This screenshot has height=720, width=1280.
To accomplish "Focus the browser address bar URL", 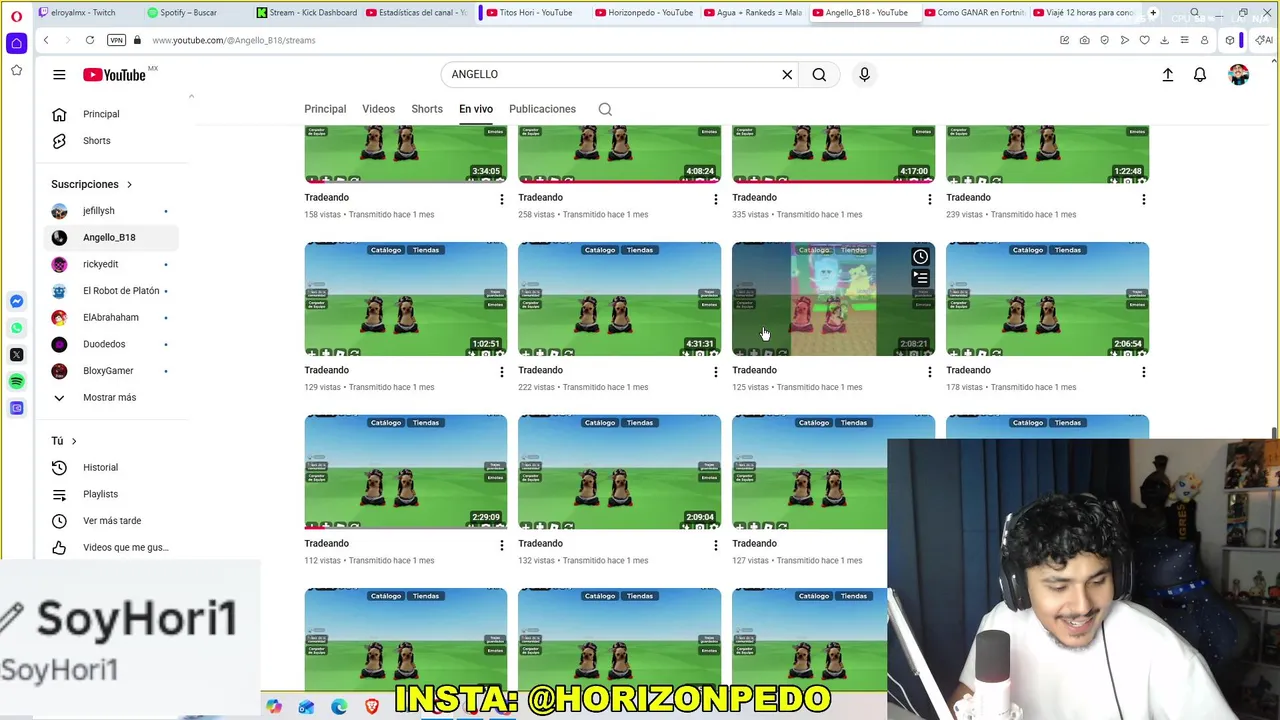I will pyautogui.click(x=233, y=40).
